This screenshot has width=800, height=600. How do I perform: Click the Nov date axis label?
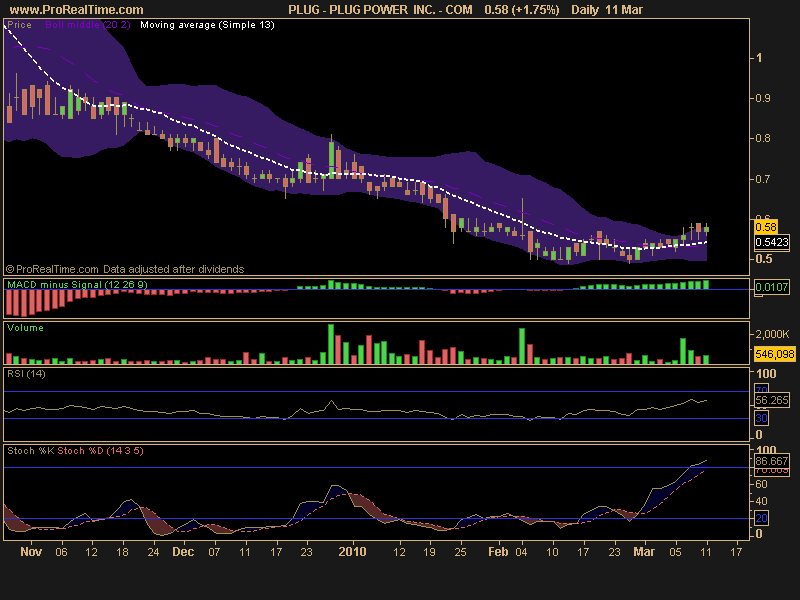tap(31, 552)
